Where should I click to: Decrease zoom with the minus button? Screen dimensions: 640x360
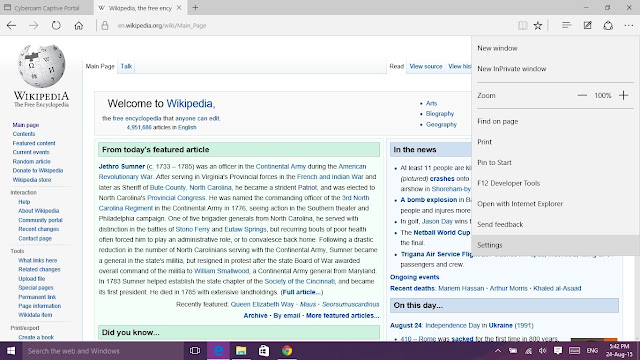click(x=582, y=96)
